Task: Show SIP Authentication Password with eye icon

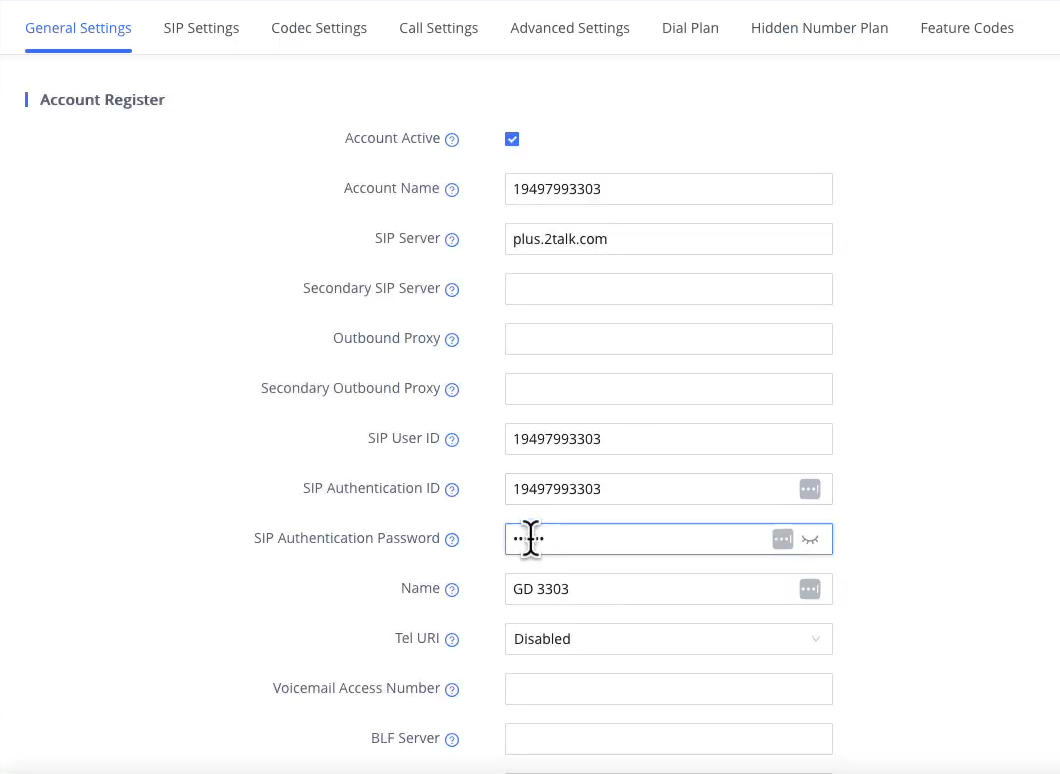Action: point(810,539)
